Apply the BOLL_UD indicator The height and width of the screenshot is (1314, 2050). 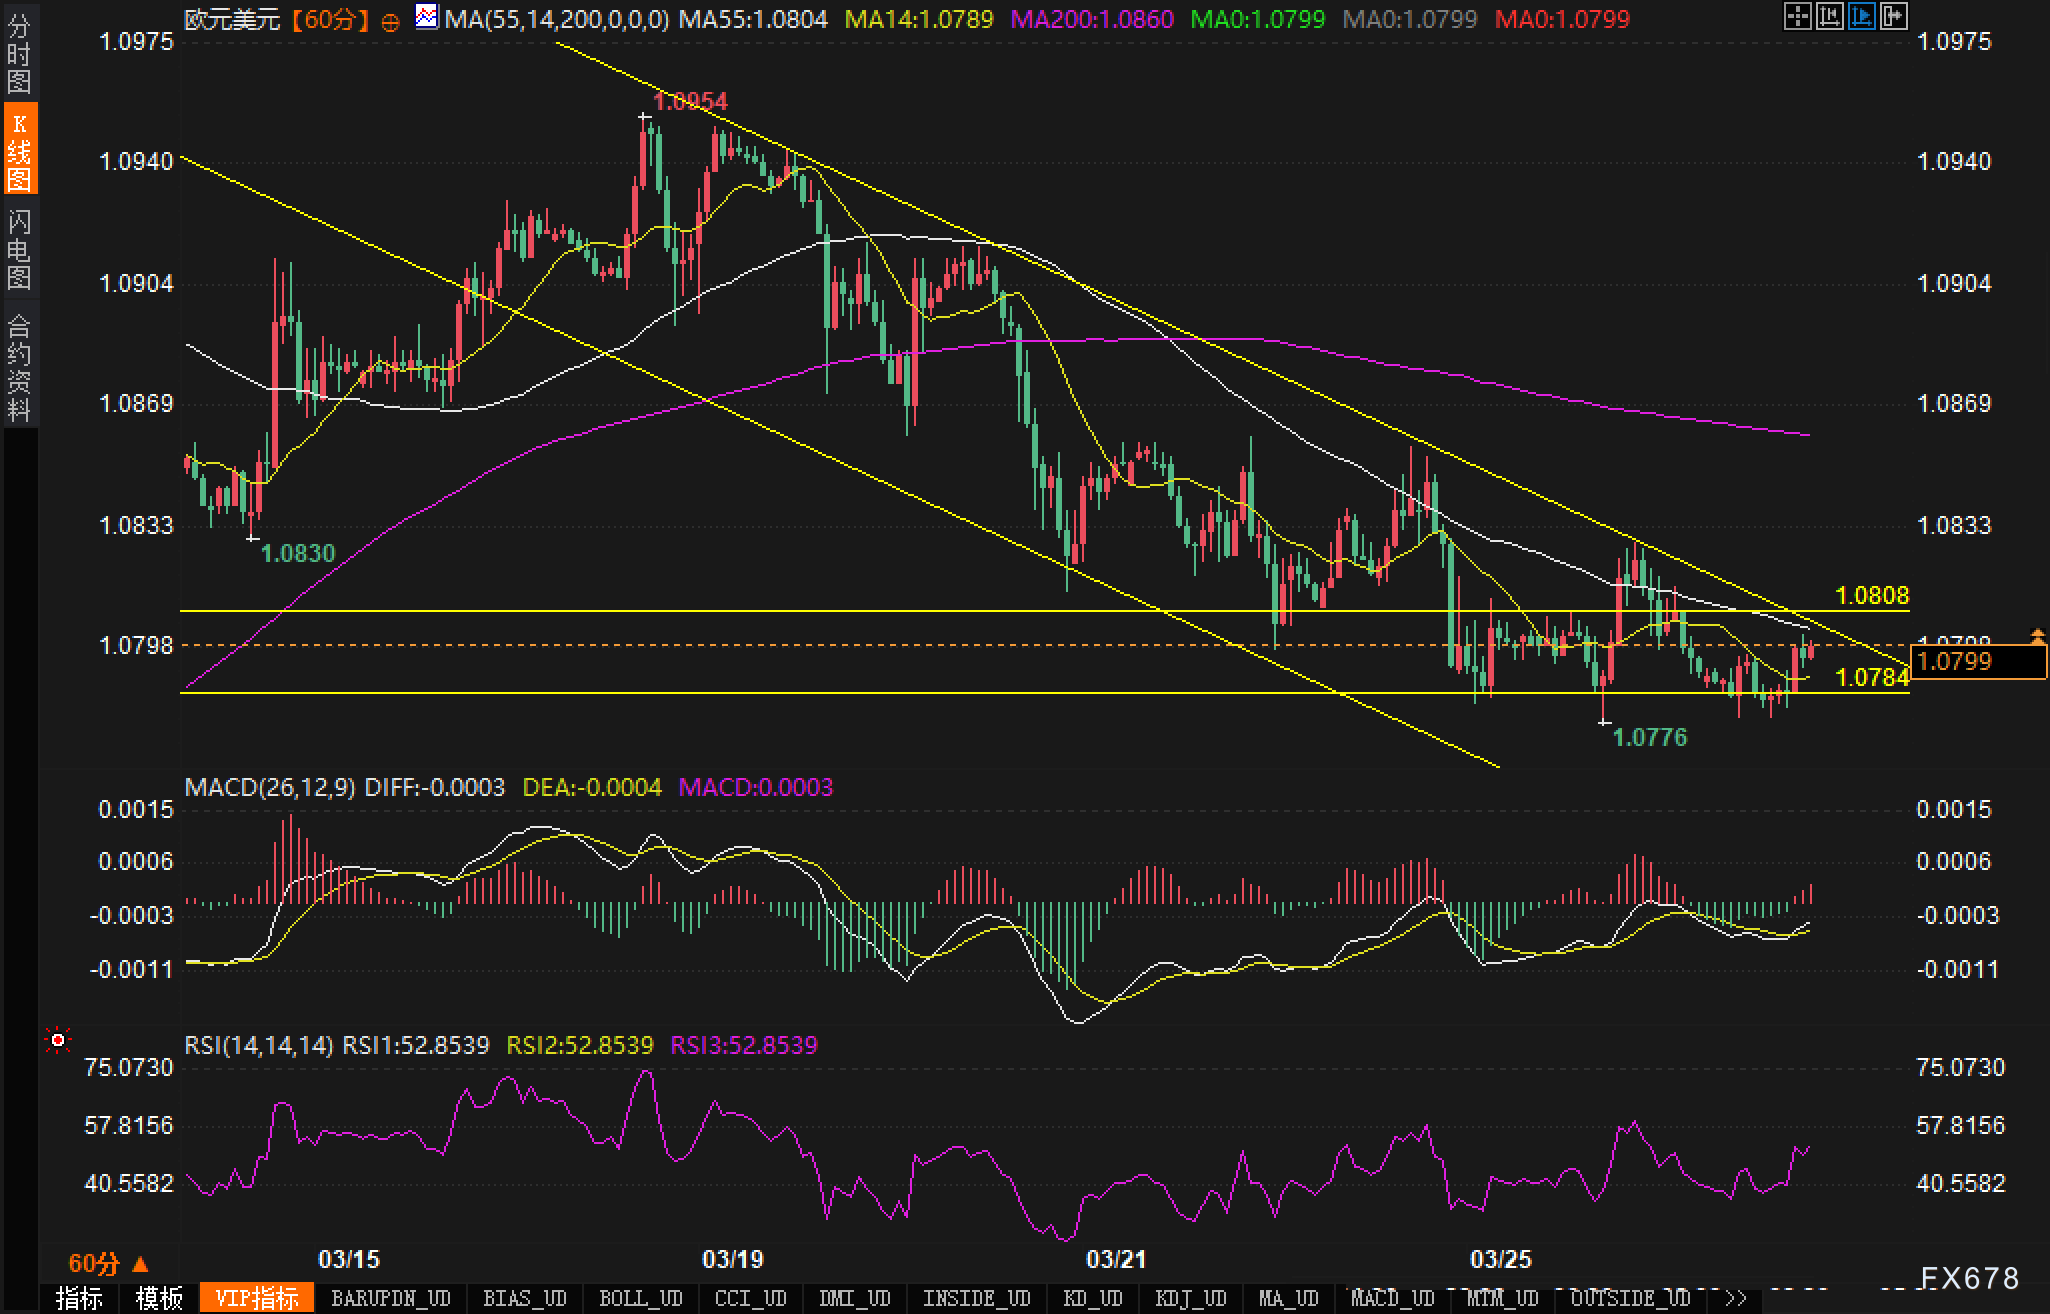click(x=640, y=1298)
